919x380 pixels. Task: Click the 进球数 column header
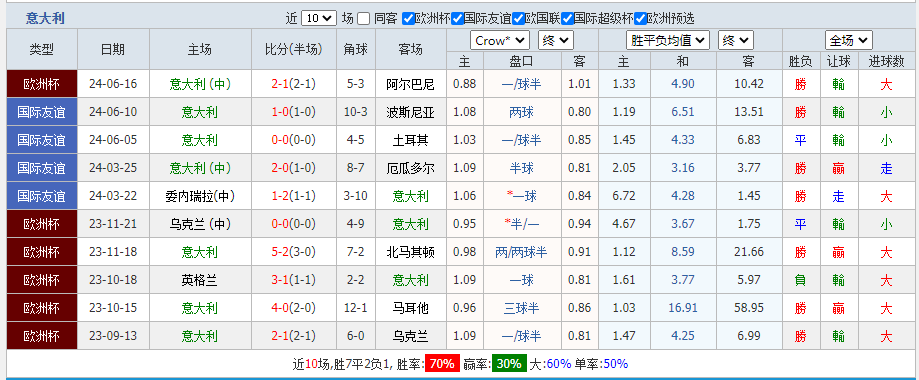click(886, 61)
